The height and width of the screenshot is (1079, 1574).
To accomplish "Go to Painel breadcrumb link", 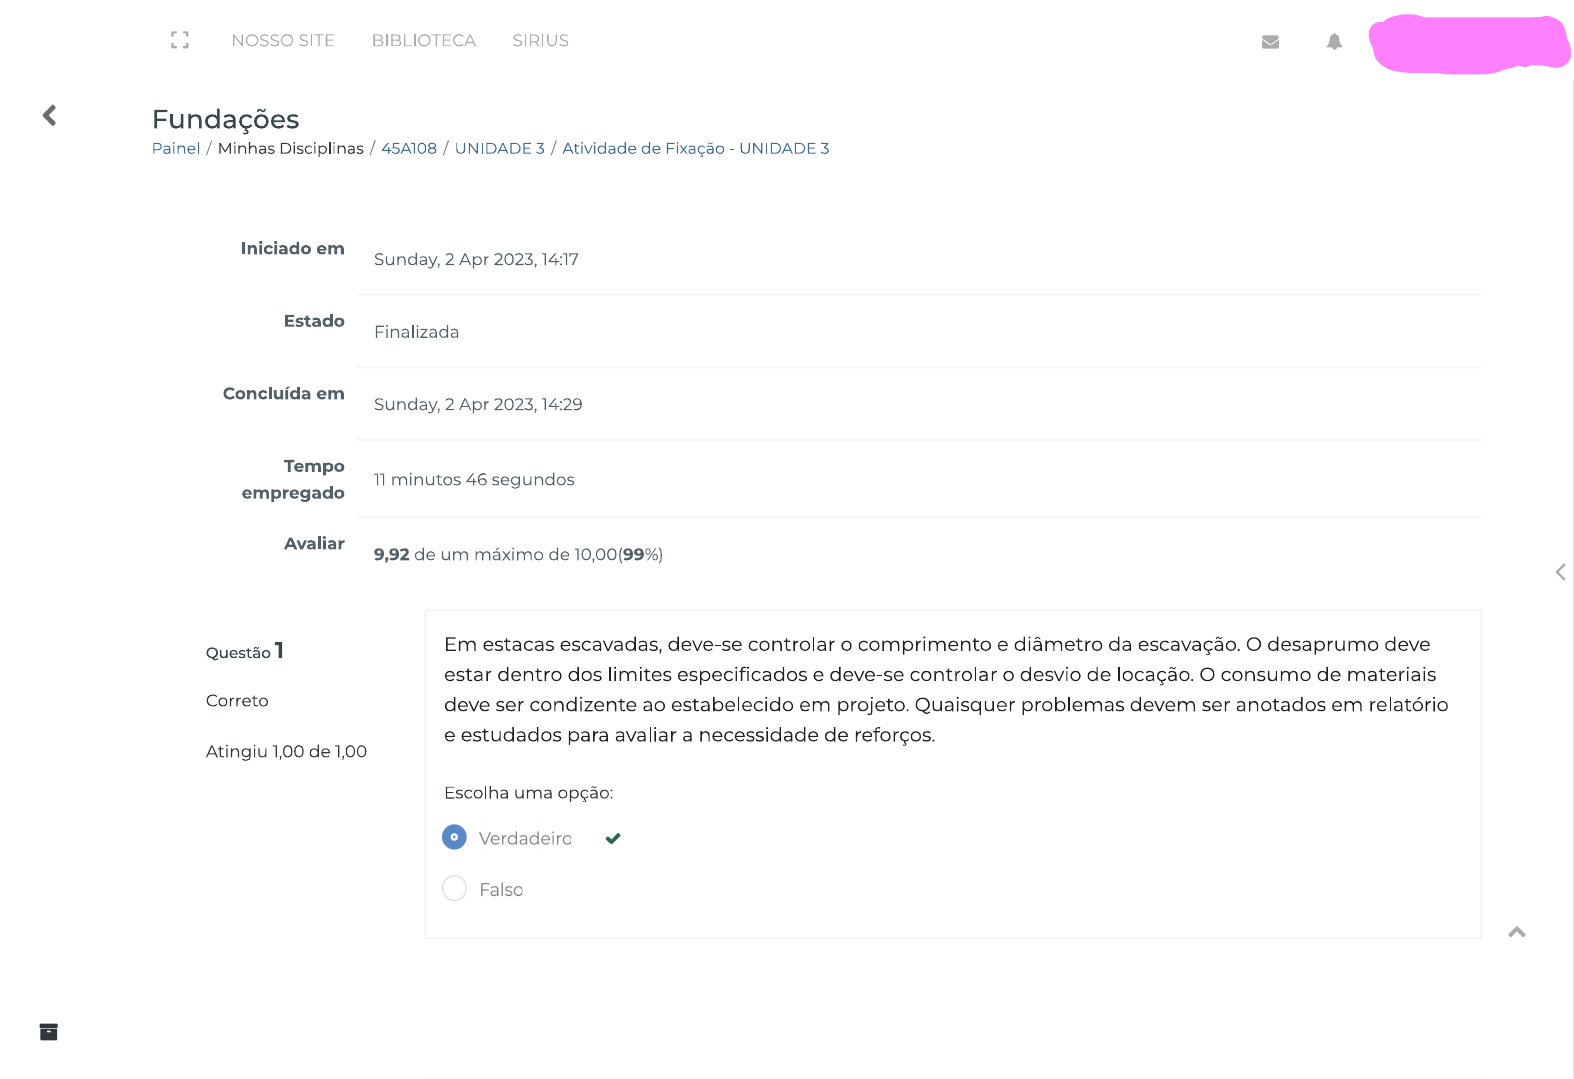I will [176, 148].
